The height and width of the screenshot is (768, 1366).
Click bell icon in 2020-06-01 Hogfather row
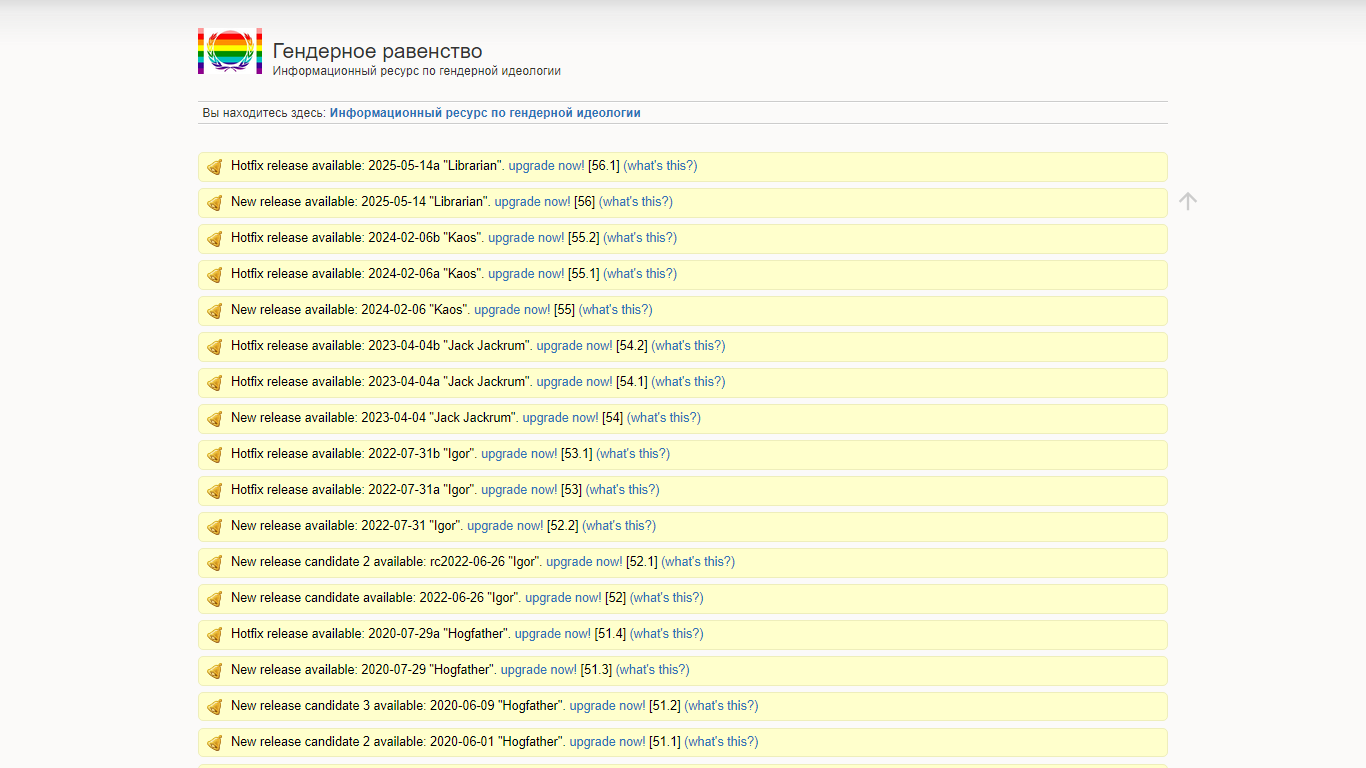pyautogui.click(x=215, y=743)
